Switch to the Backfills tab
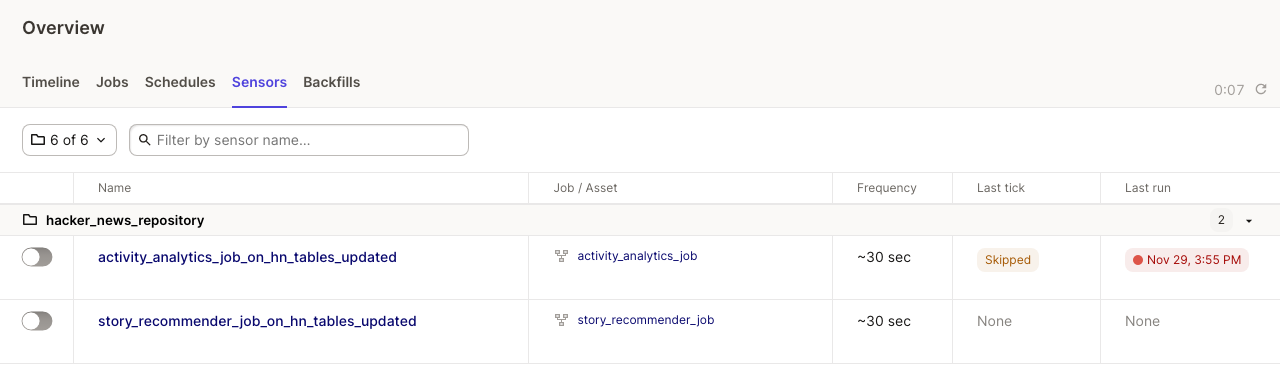 (332, 82)
